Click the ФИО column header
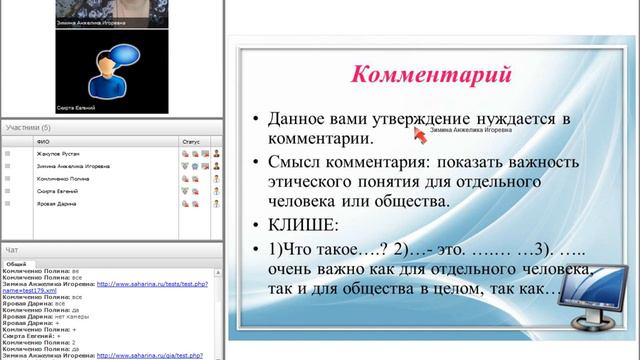 (x=106, y=142)
